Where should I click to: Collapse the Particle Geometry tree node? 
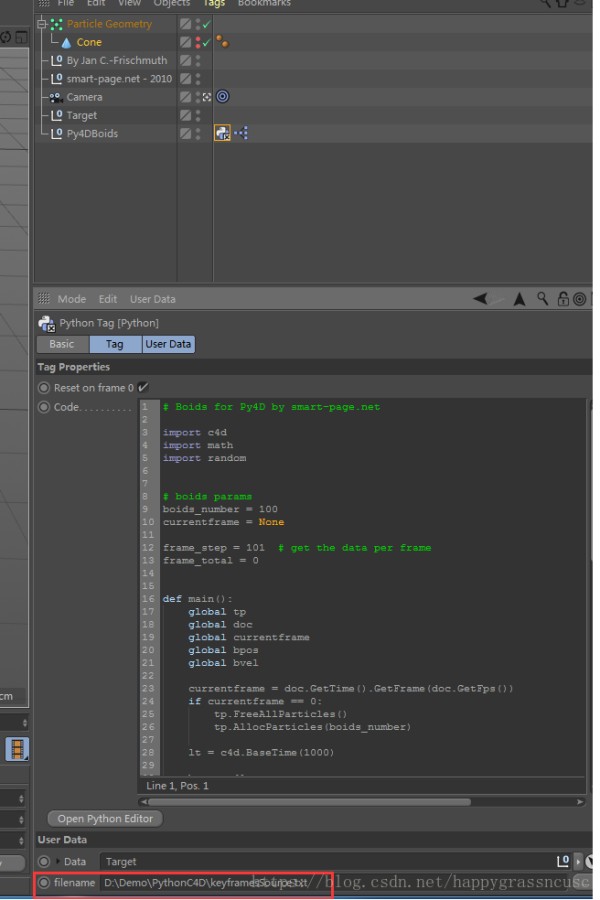coord(41,24)
